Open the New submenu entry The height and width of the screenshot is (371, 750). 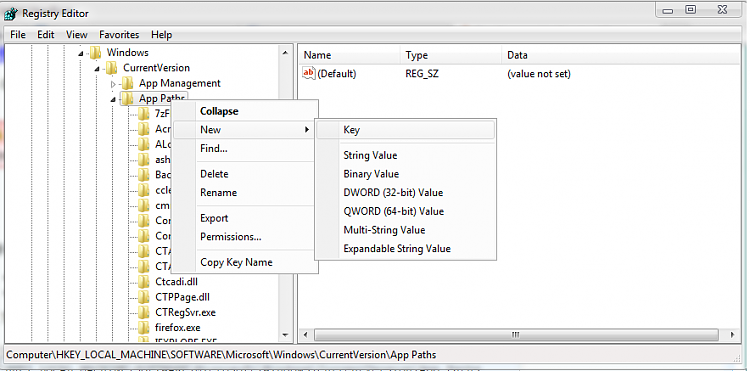(x=245, y=130)
